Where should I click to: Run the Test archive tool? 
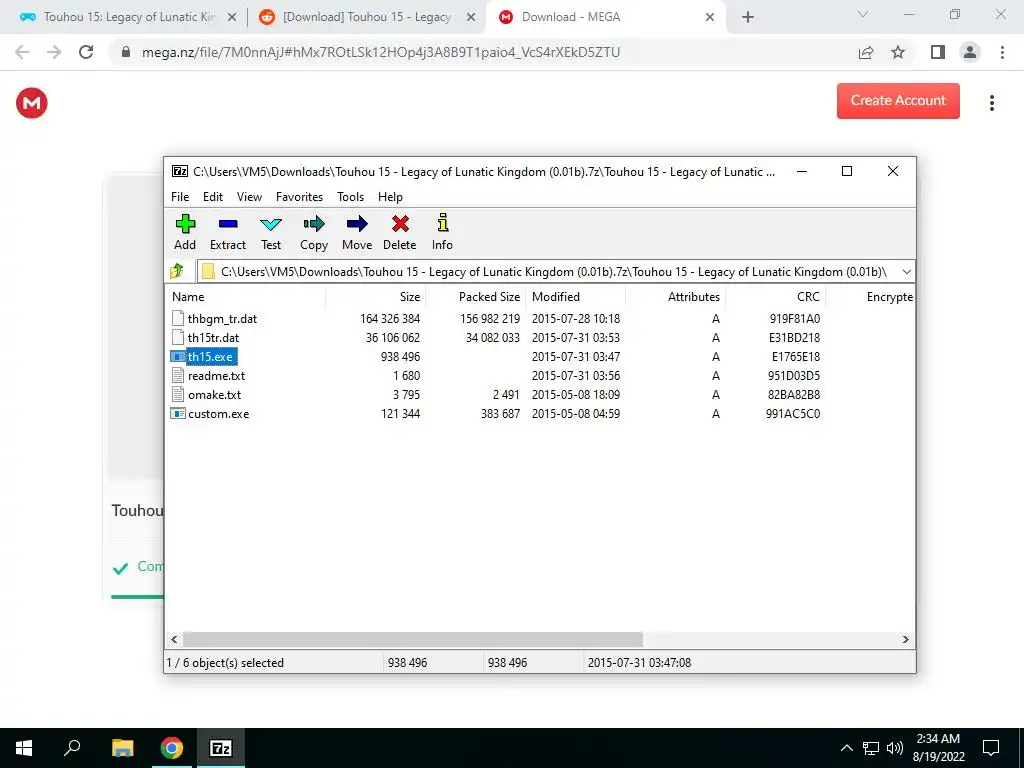[x=271, y=232]
